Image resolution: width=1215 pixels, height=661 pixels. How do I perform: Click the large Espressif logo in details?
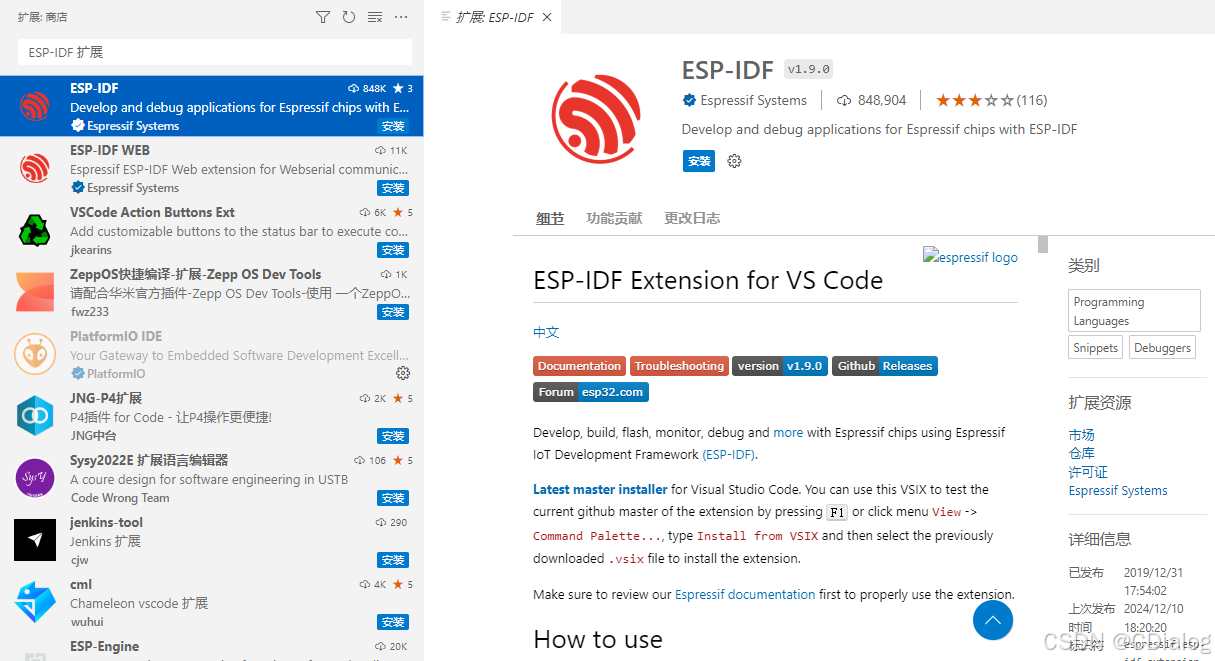(596, 118)
